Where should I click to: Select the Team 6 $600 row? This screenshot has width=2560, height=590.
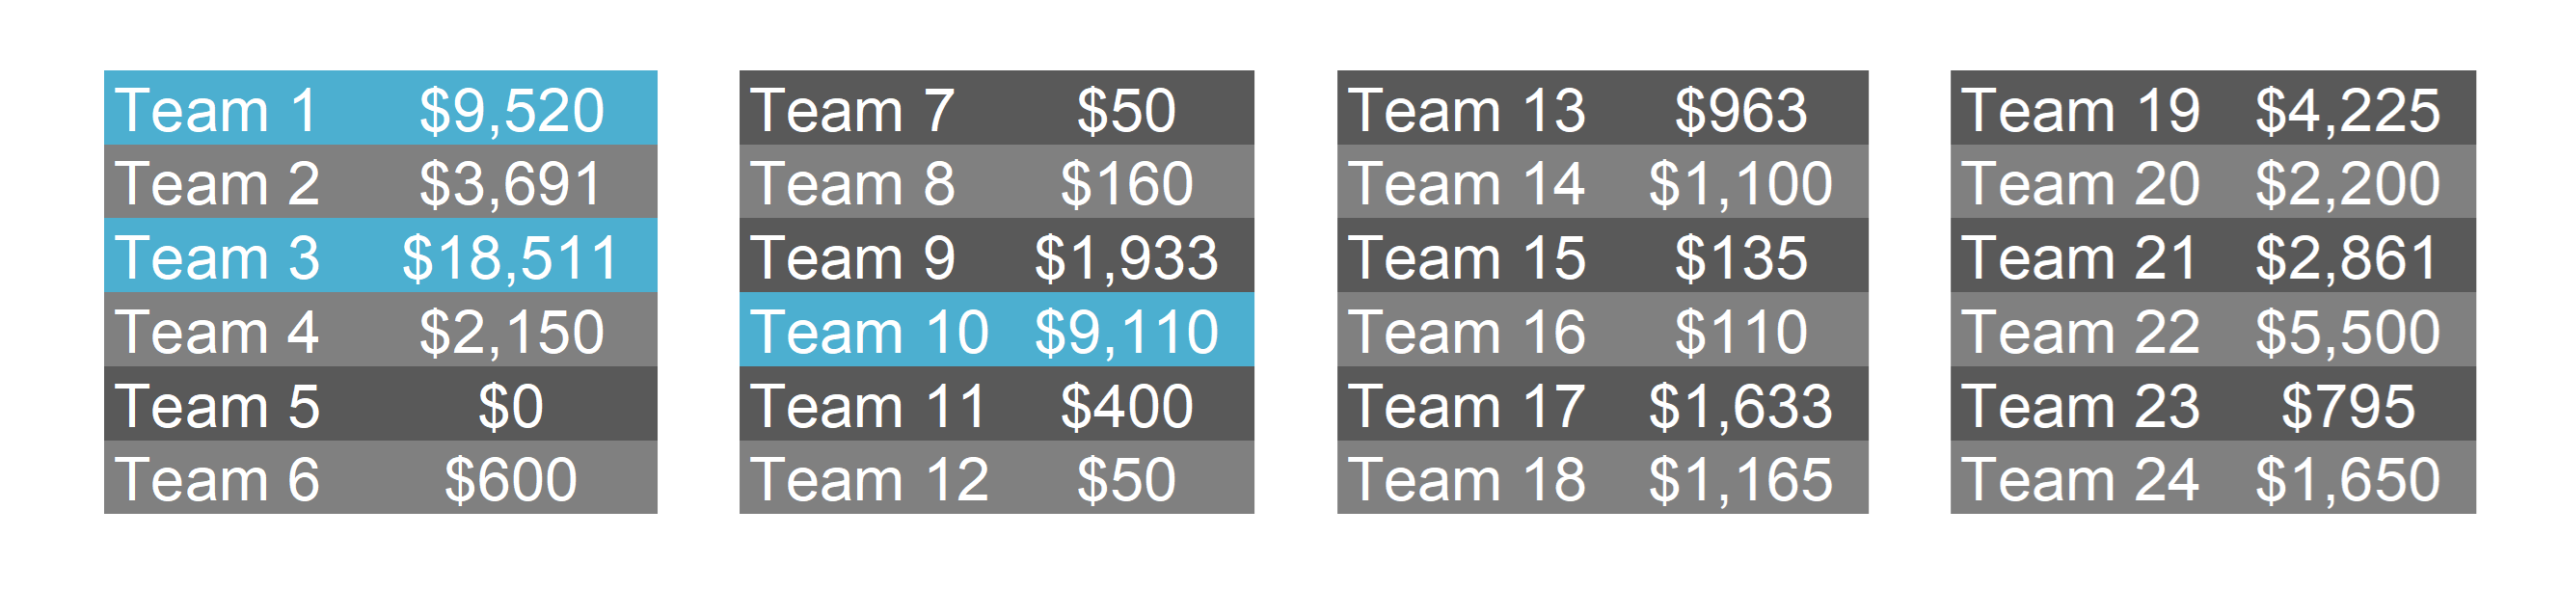click(380, 477)
